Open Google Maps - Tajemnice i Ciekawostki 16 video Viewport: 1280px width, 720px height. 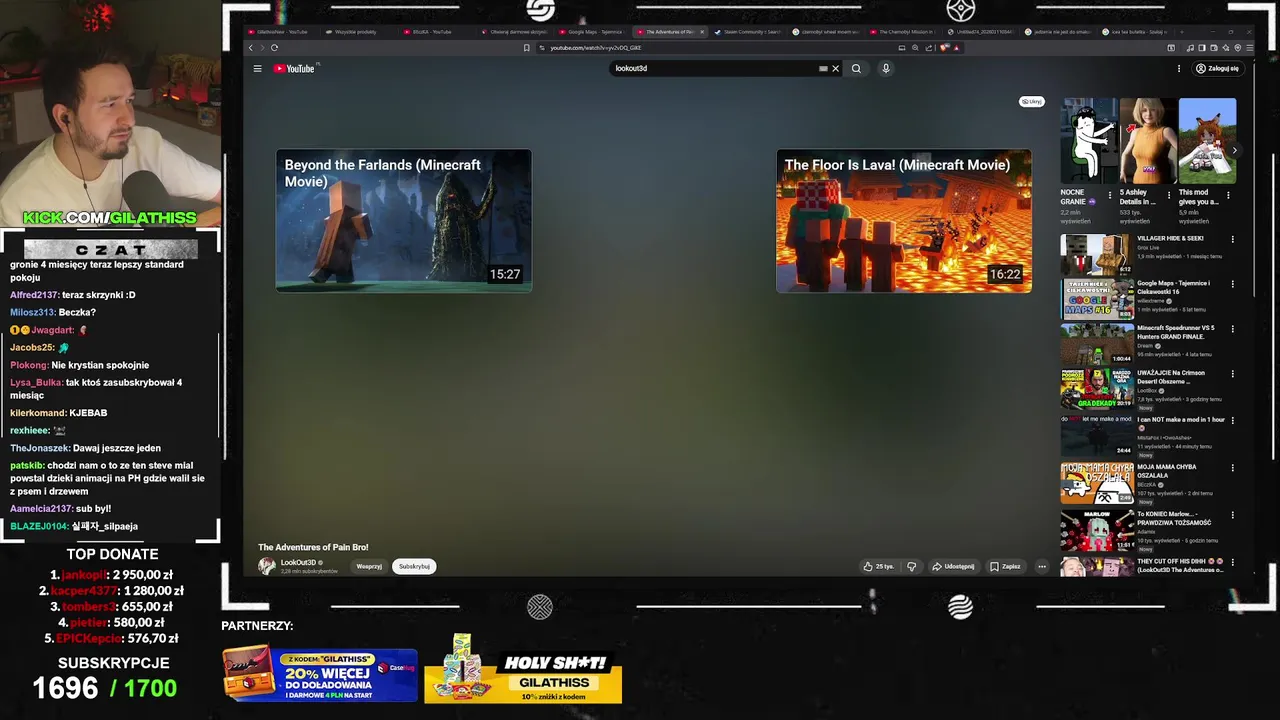click(x=1097, y=300)
